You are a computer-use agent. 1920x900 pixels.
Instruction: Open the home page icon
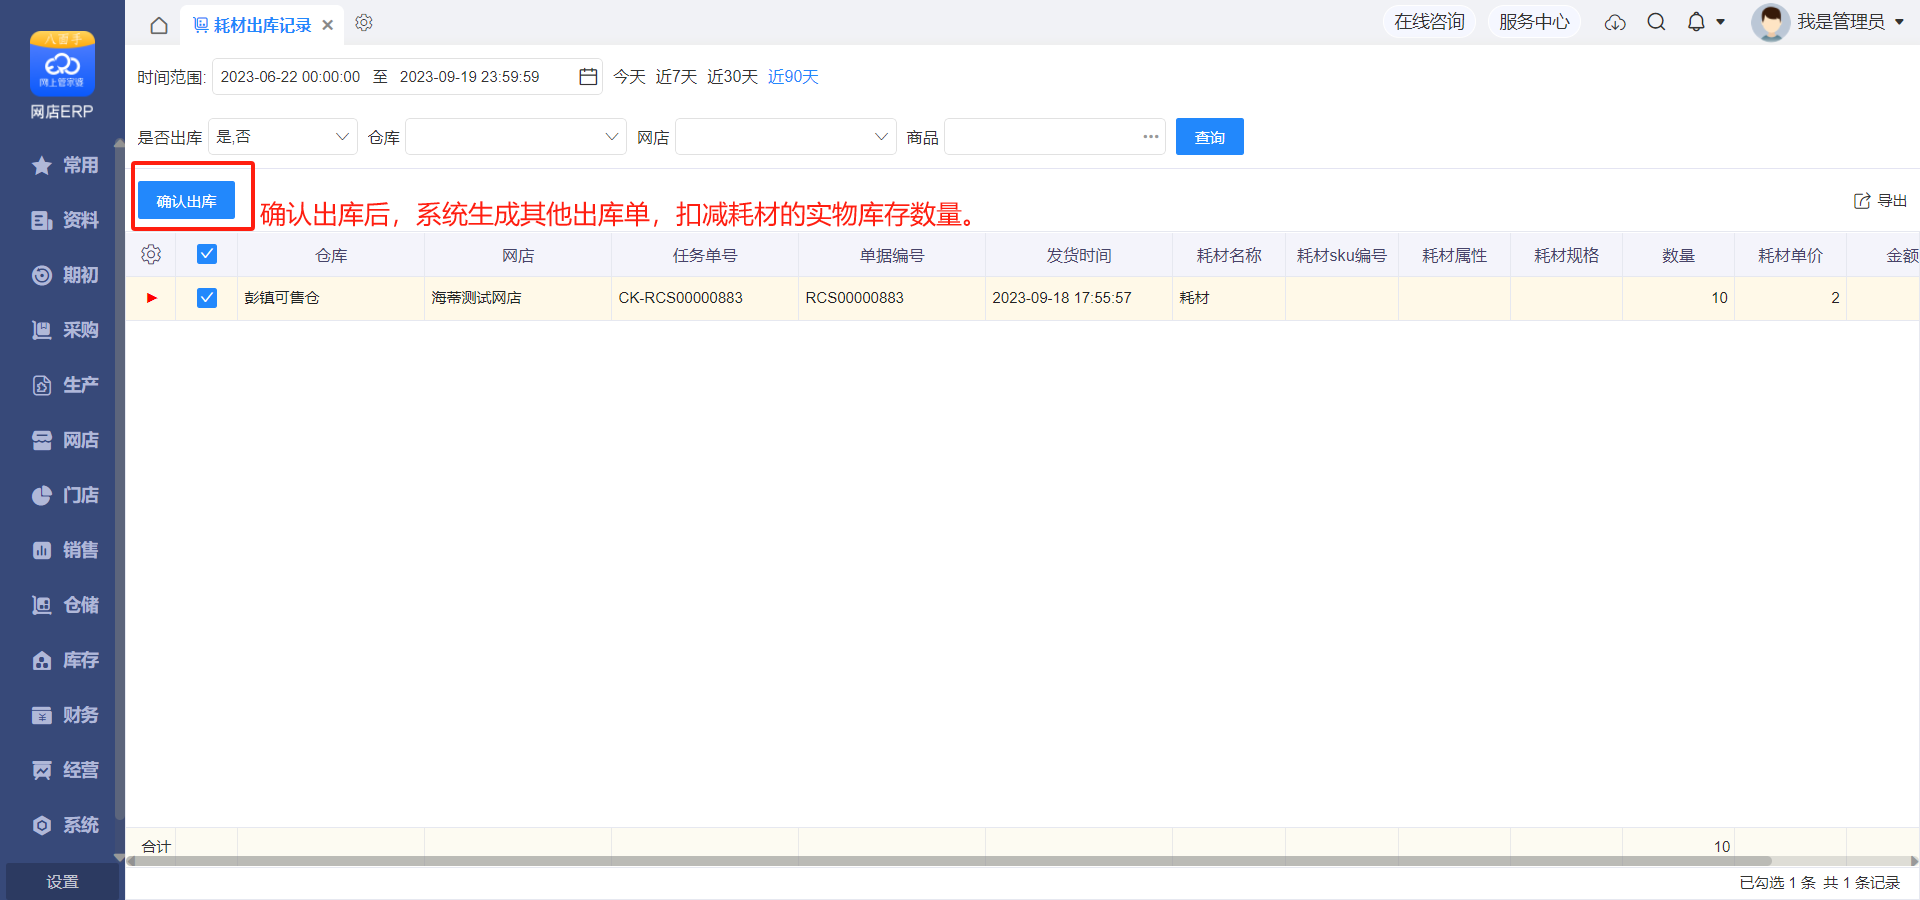(159, 25)
